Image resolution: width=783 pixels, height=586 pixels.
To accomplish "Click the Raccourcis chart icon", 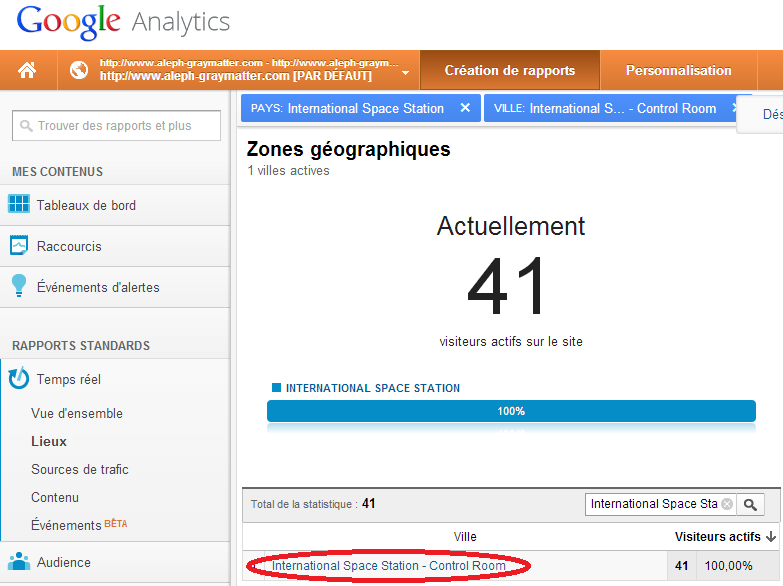I will pyautogui.click(x=19, y=245).
